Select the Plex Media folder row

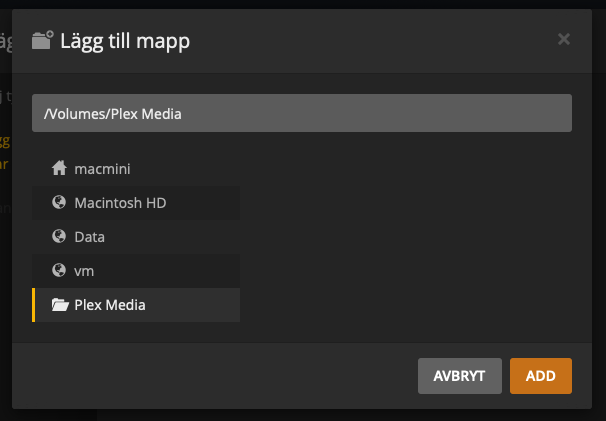(136, 305)
